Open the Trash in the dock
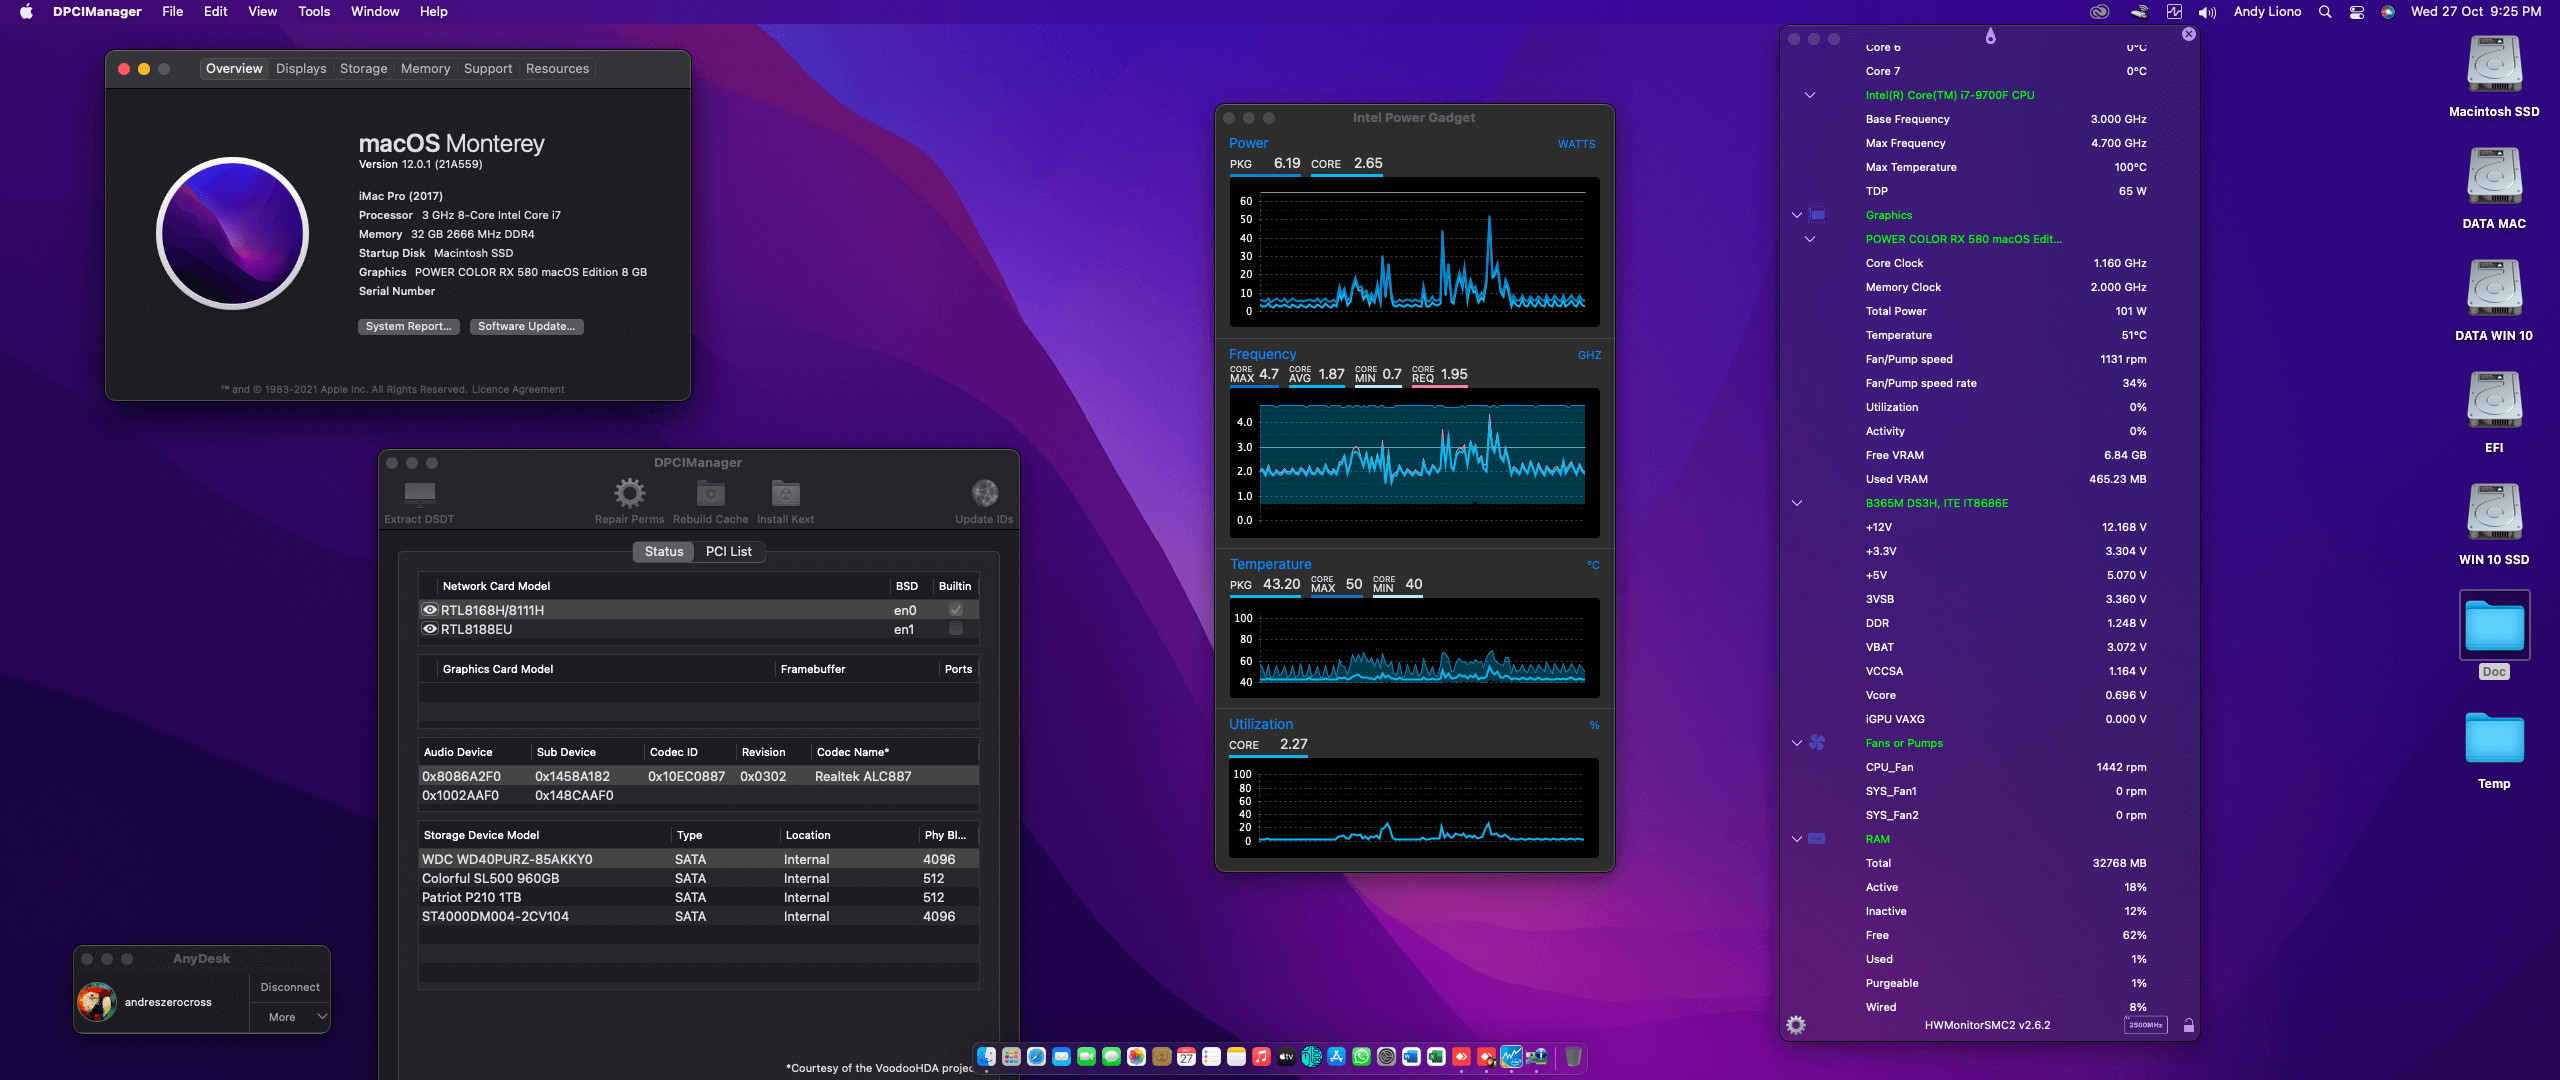This screenshot has width=2560, height=1080. [1573, 1056]
